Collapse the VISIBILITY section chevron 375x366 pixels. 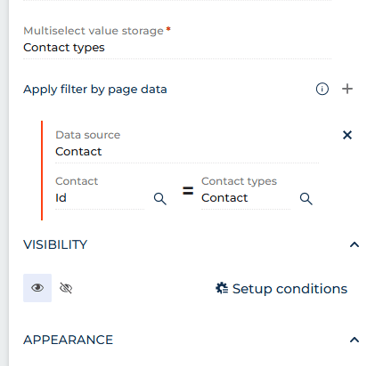coord(354,245)
